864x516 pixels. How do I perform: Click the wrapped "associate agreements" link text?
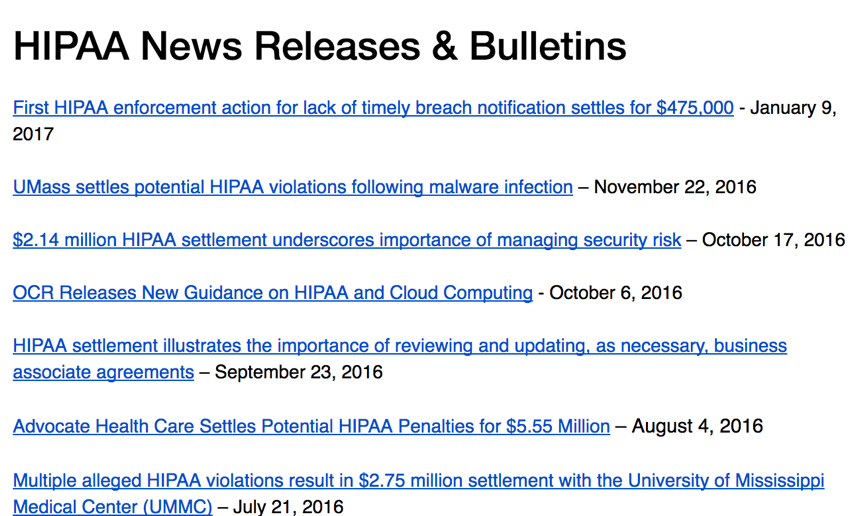click(x=103, y=372)
